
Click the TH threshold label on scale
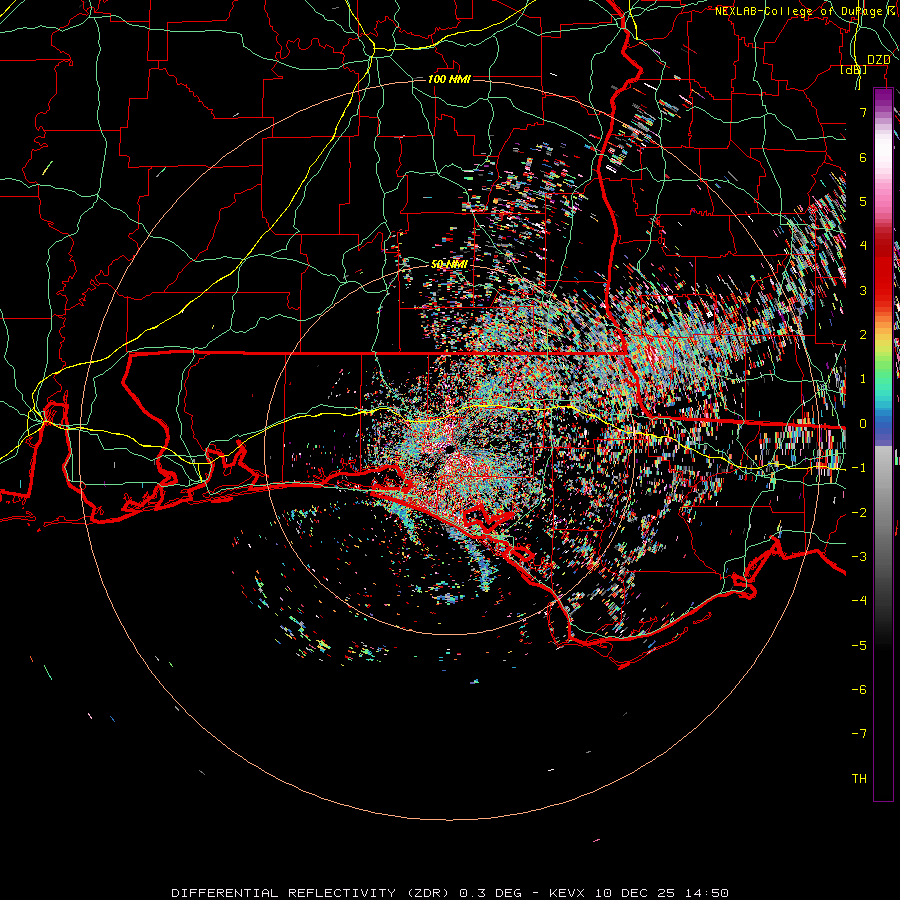click(859, 779)
